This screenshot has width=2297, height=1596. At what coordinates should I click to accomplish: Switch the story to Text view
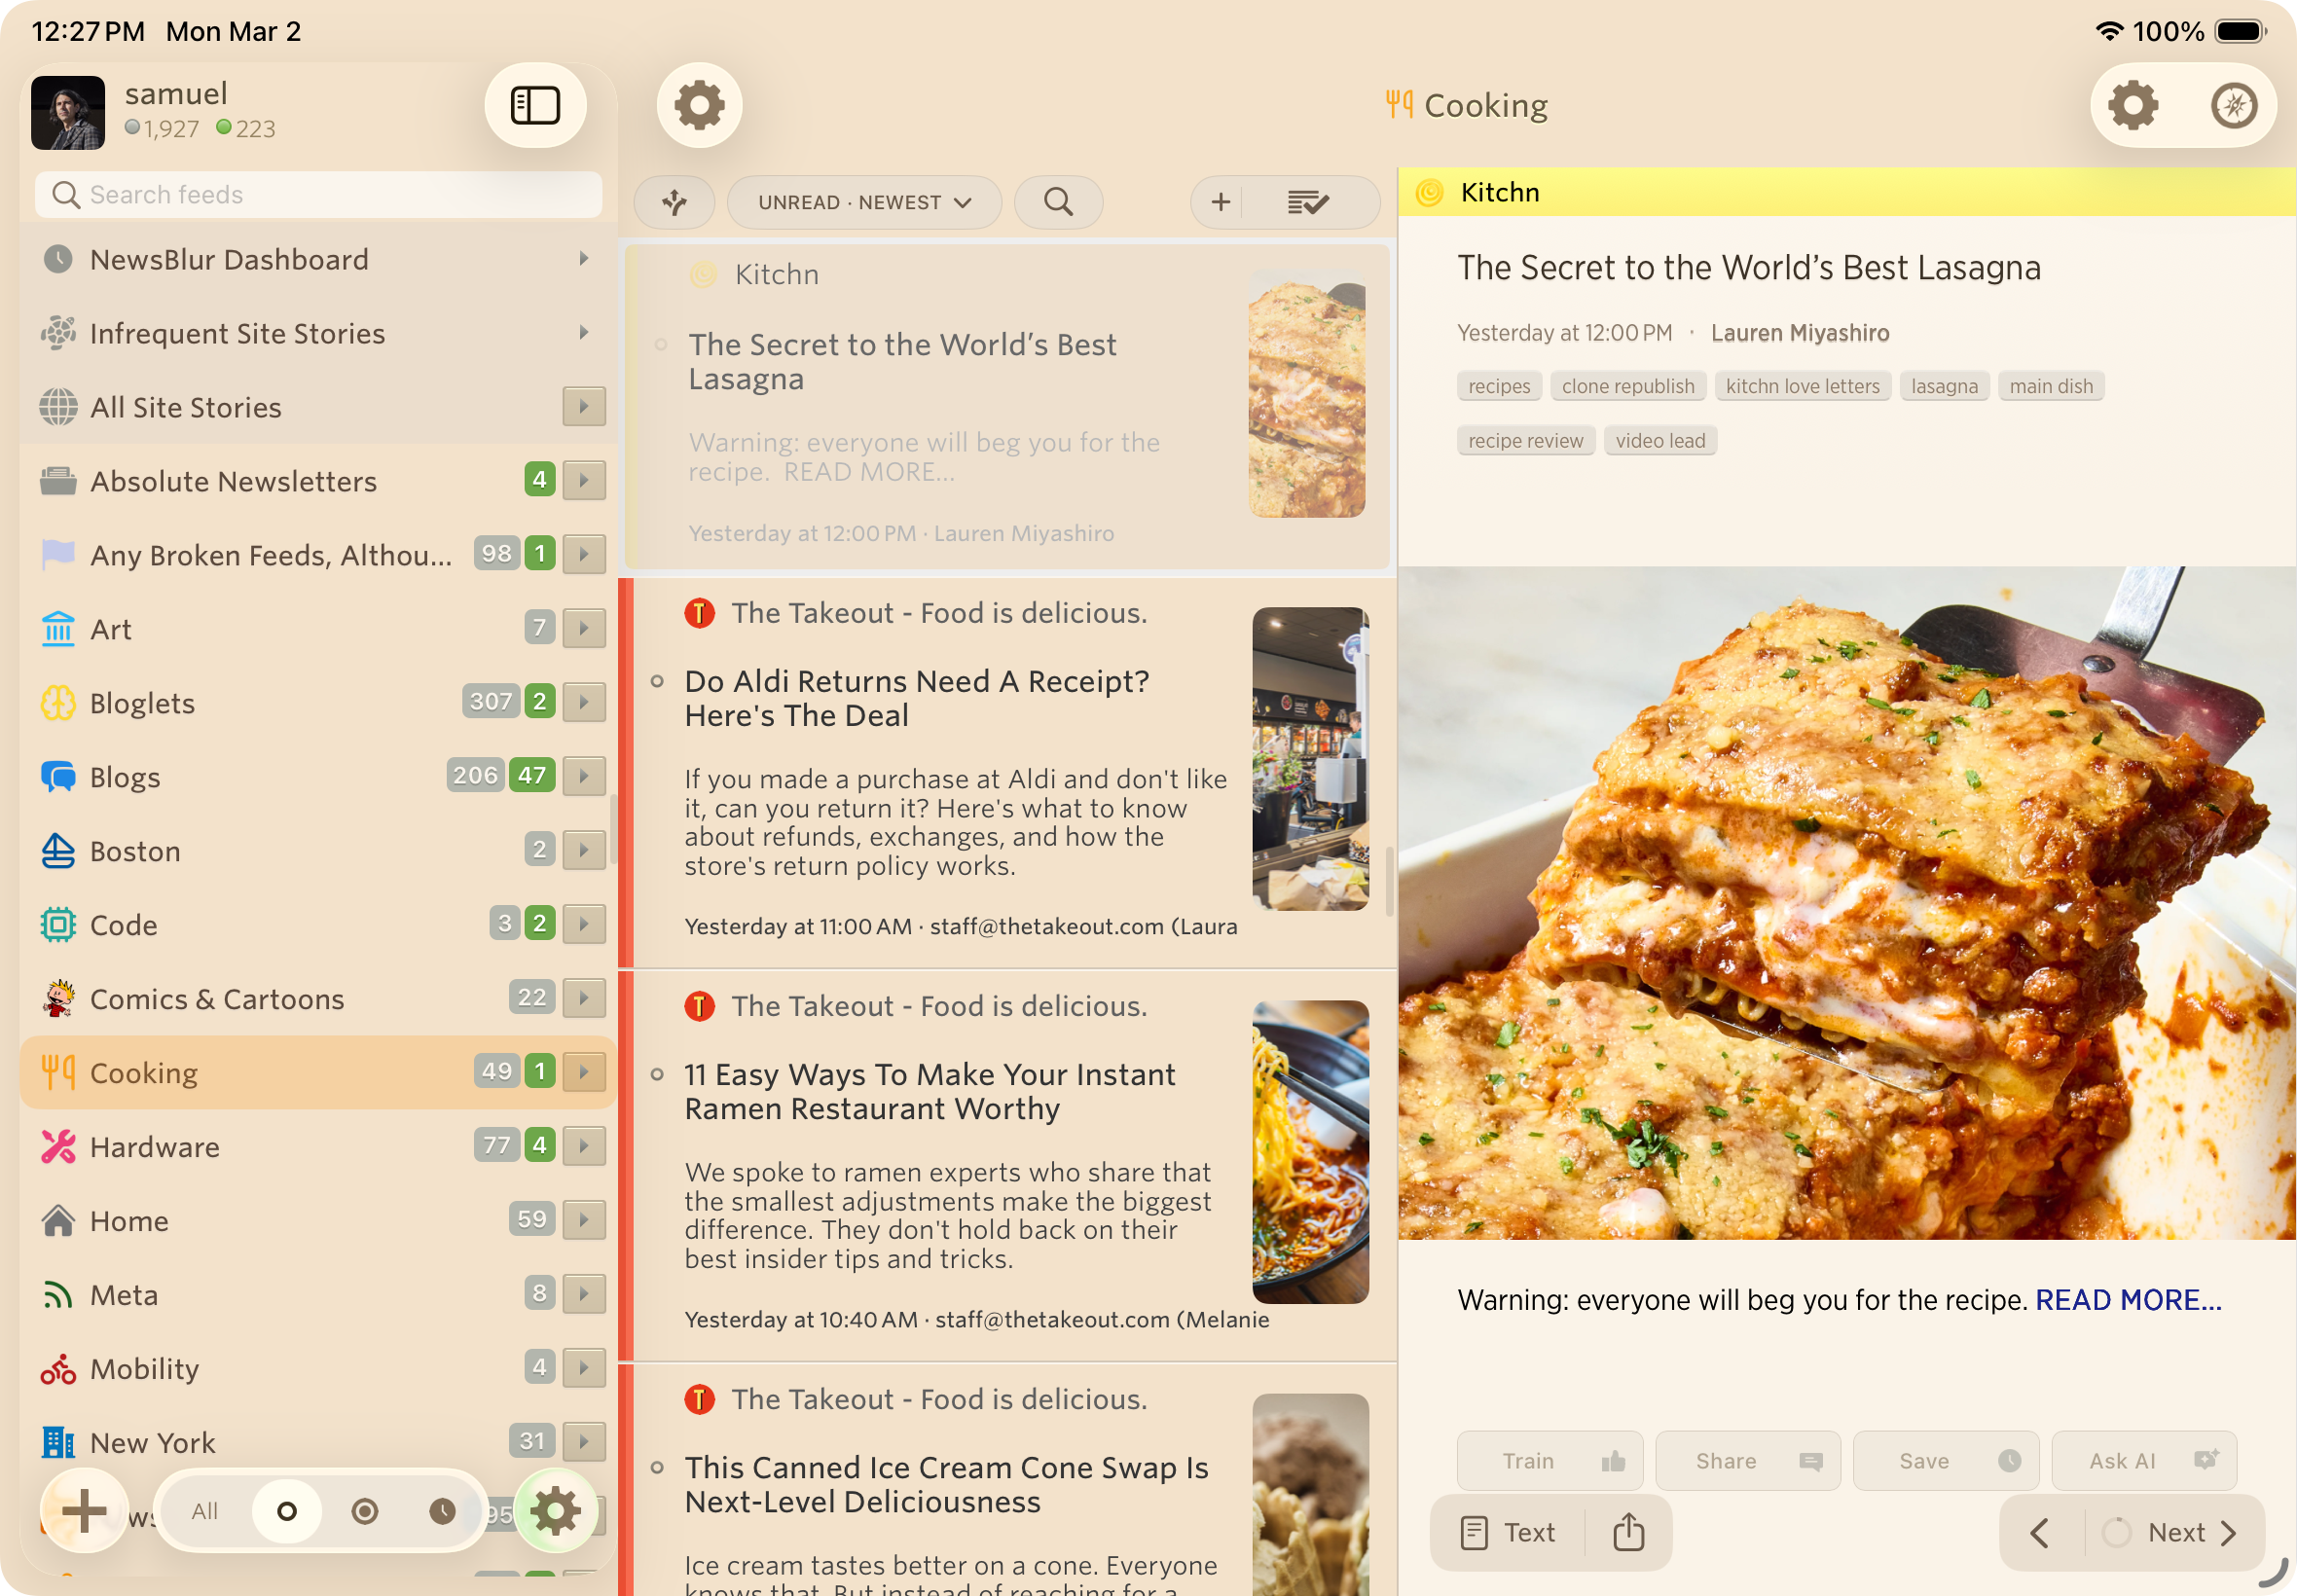(1509, 1532)
